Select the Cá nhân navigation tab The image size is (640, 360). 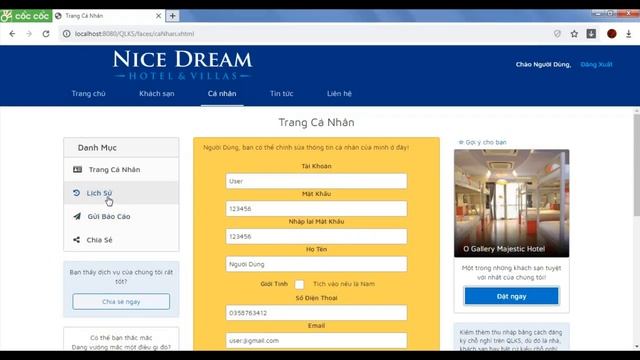point(222,93)
